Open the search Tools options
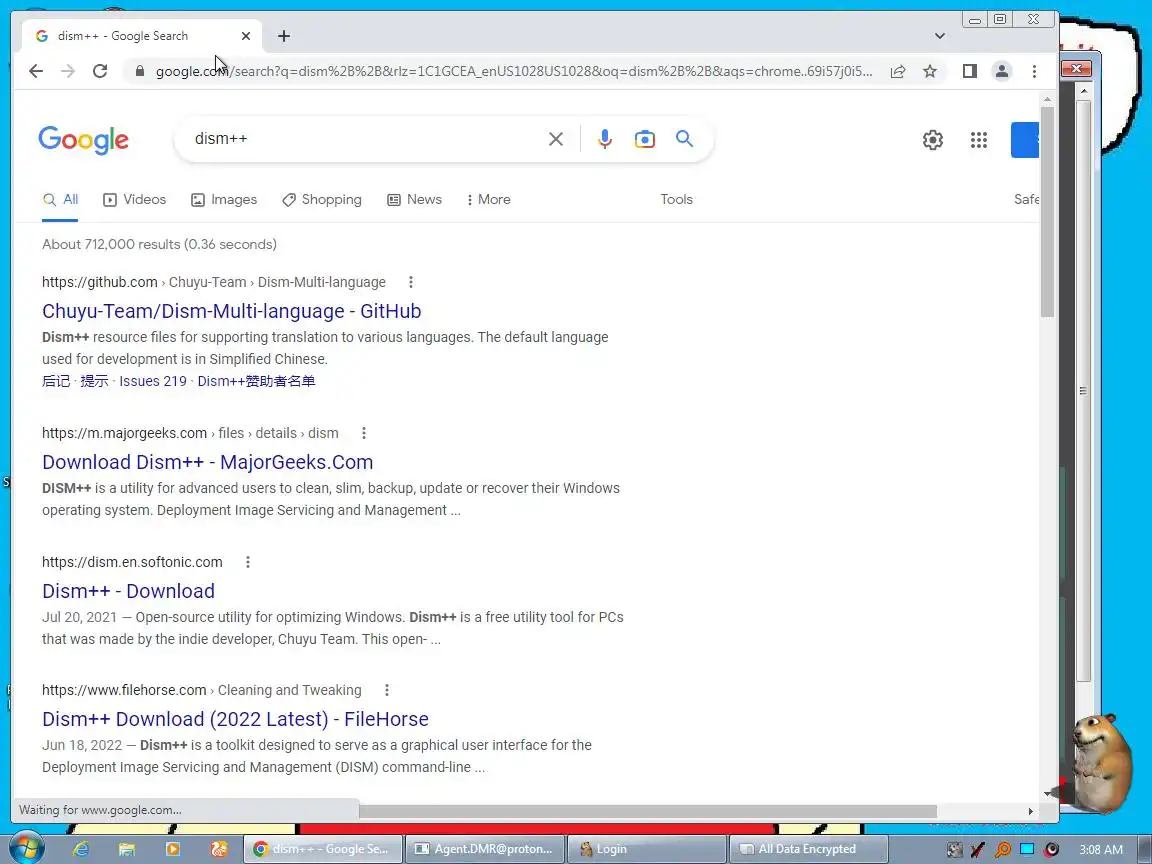This screenshot has height=864, width=1152. (676, 200)
